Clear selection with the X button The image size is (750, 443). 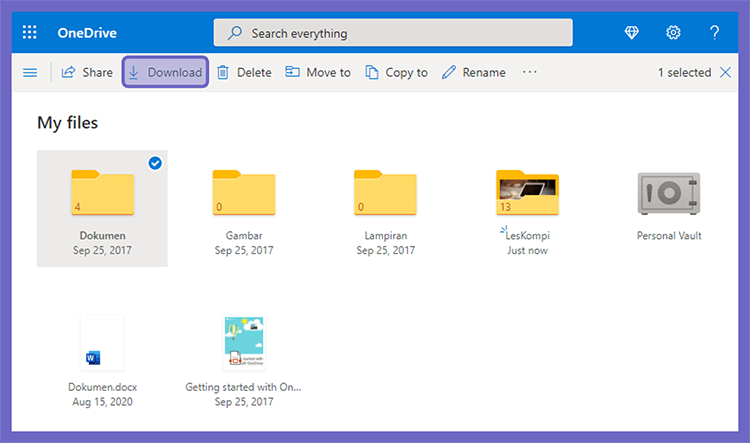725,72
